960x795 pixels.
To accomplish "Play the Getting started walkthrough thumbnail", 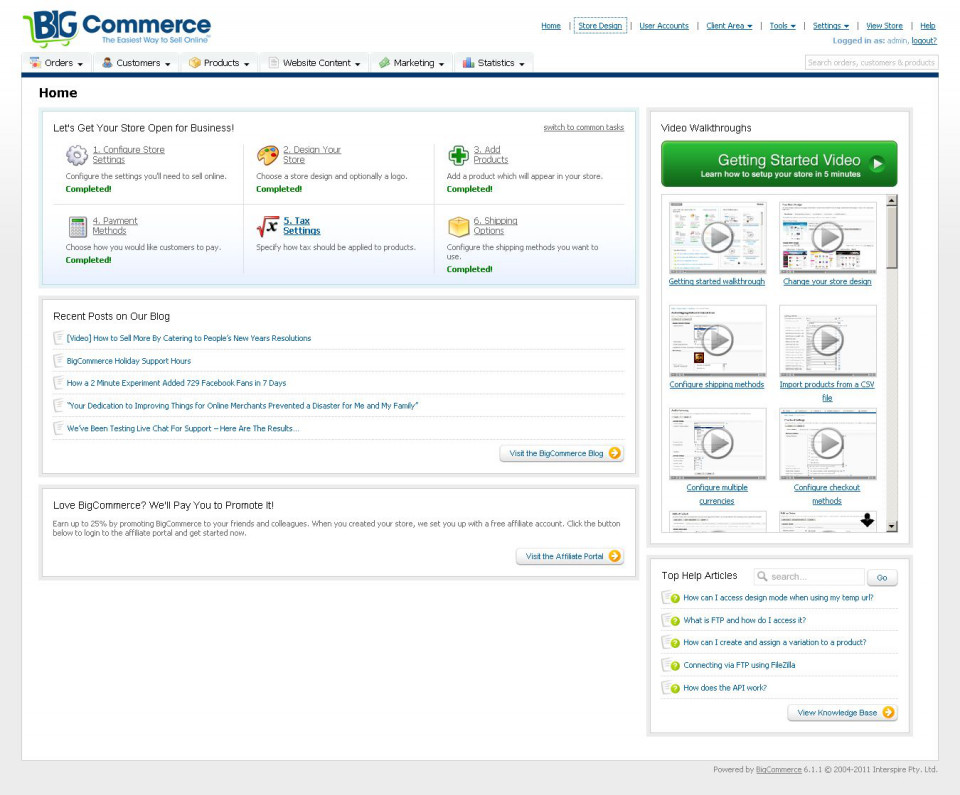I will (717, 238).
